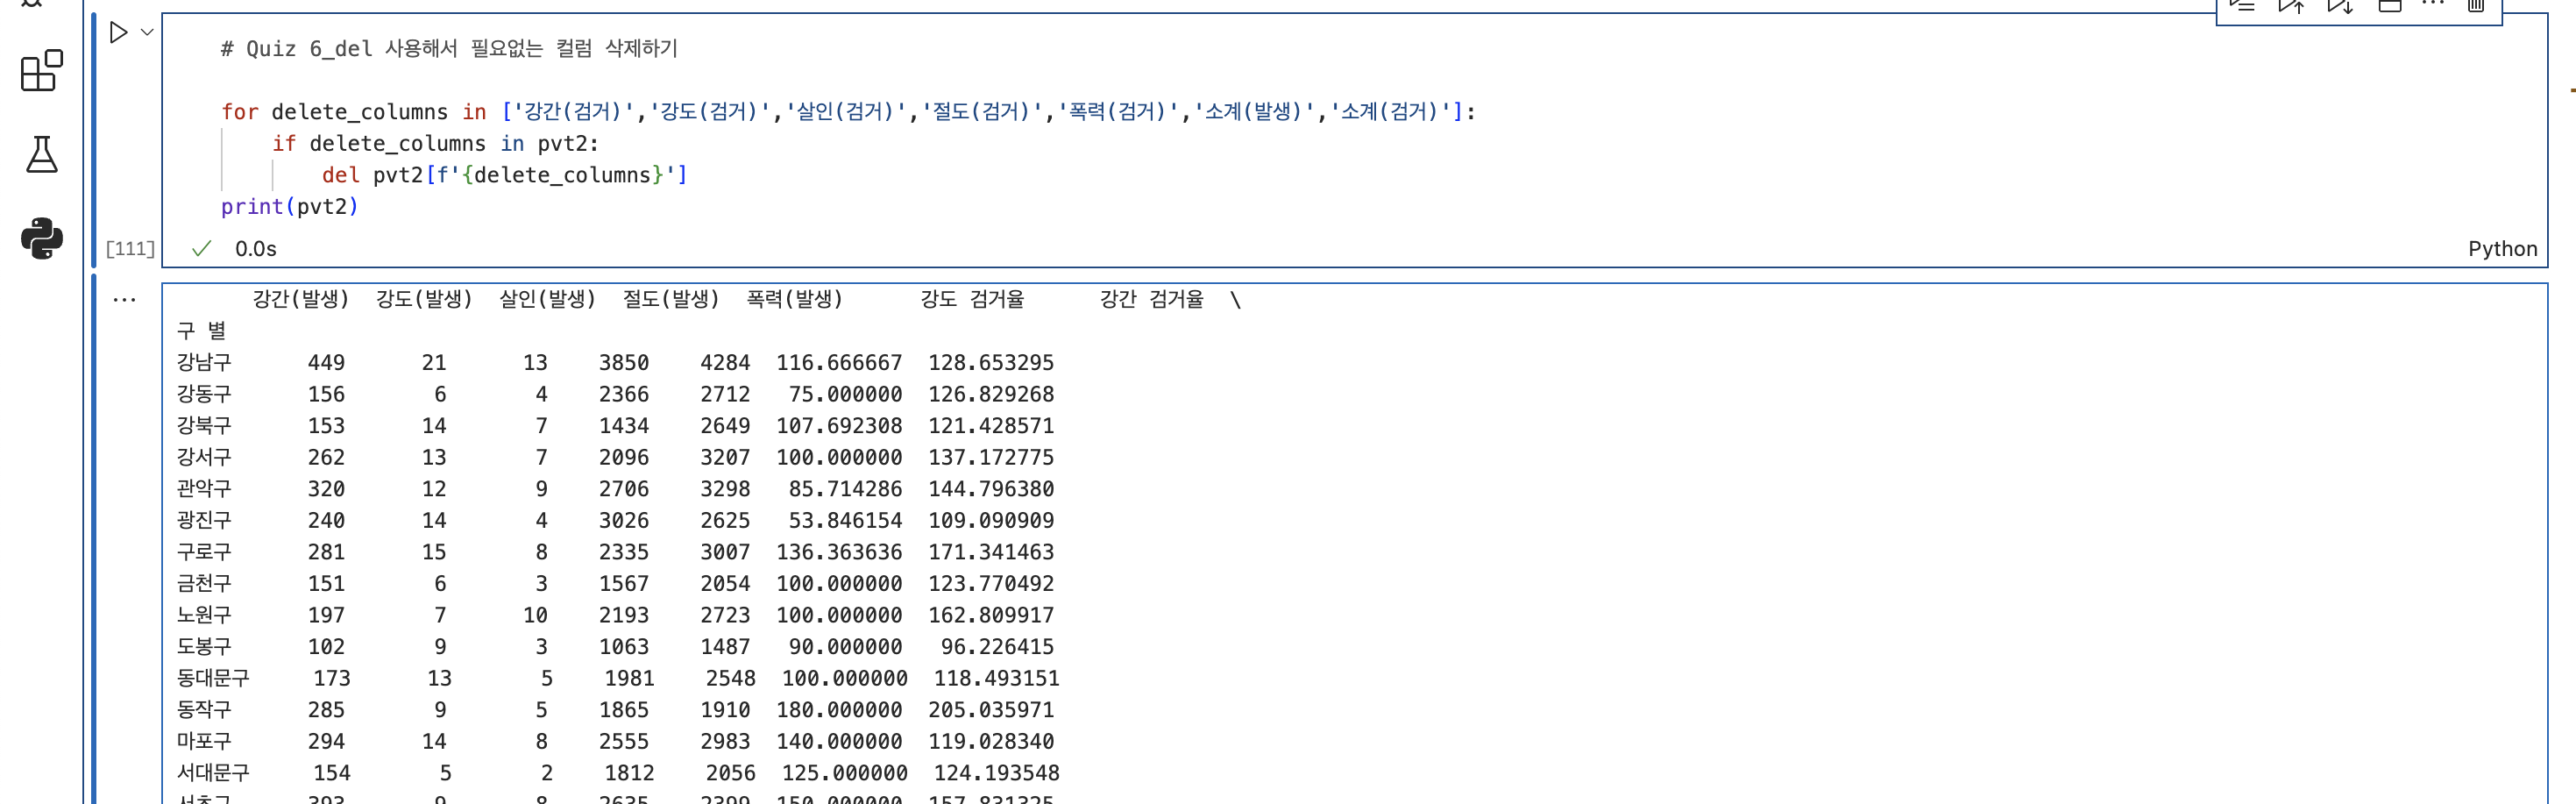Click the 강도 검거율 column header
Image resolution: width=2576 pixels, height=804 pixels.
click(972, 299)
